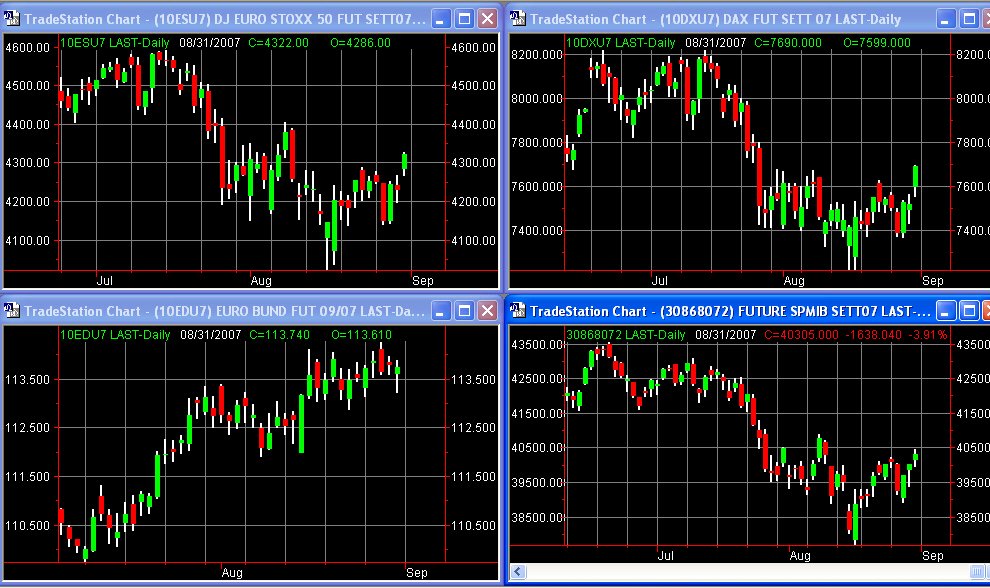Maximize the DAX FUT chart window
This screenshot has height=588, width=990.
pyautogui.click(x=968, y=18)
